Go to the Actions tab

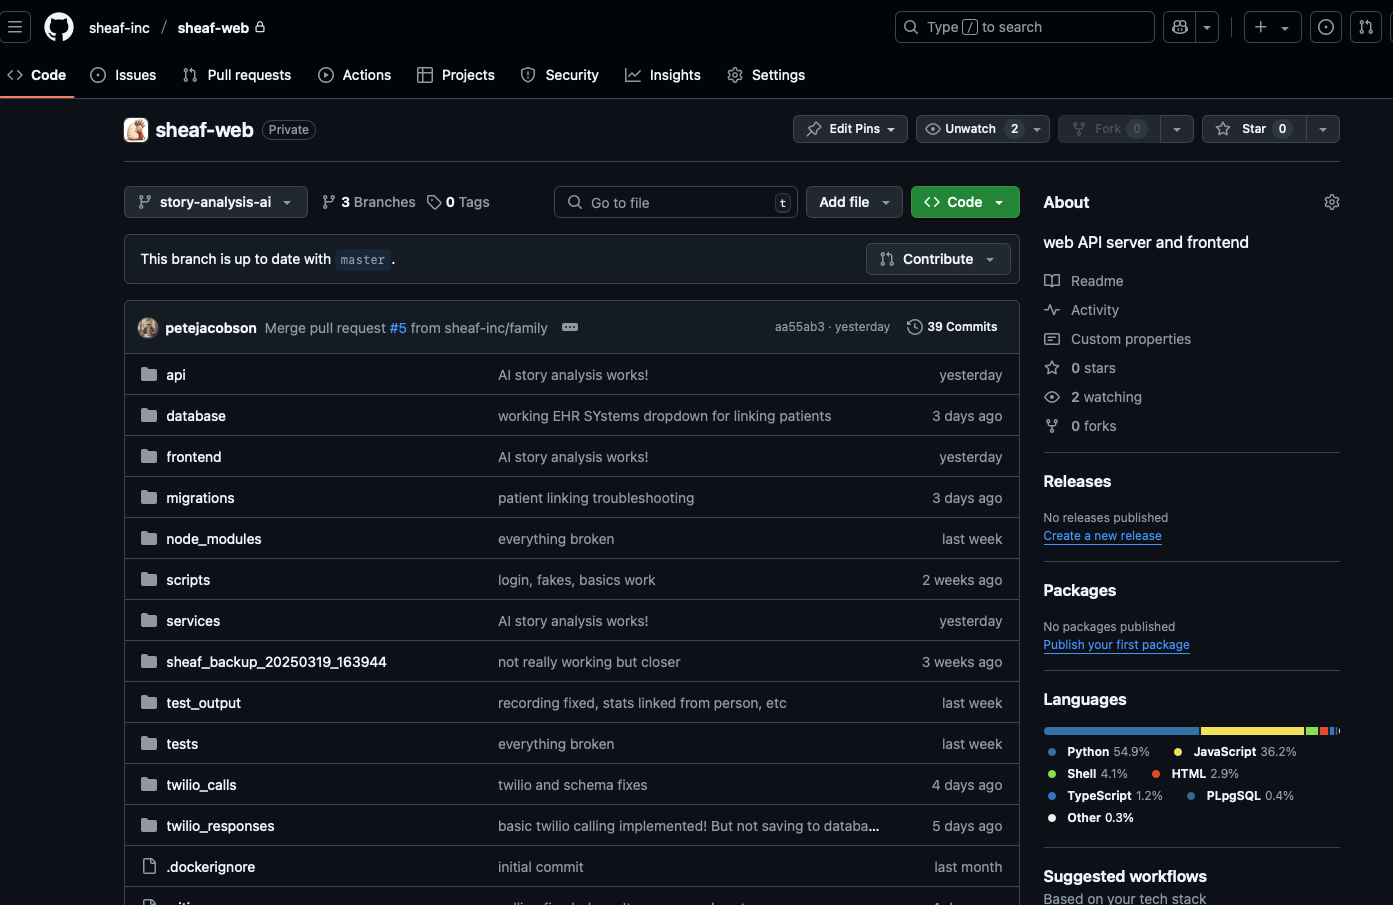355,75
